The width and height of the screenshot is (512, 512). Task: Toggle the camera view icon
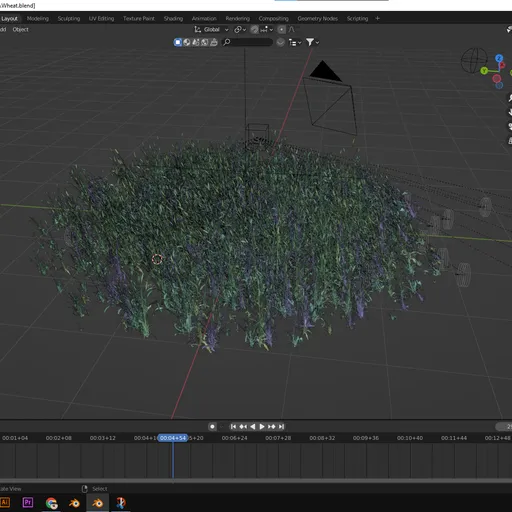(x=509, y=126)
